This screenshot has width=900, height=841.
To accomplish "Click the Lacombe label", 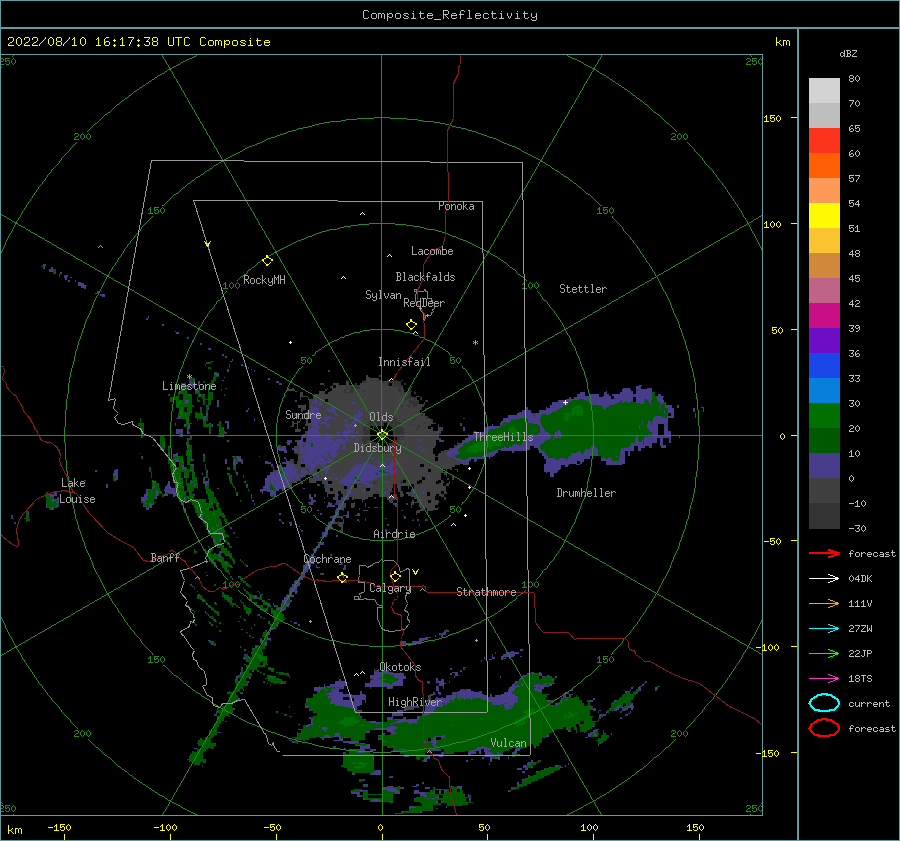I will tap(432, 251).
